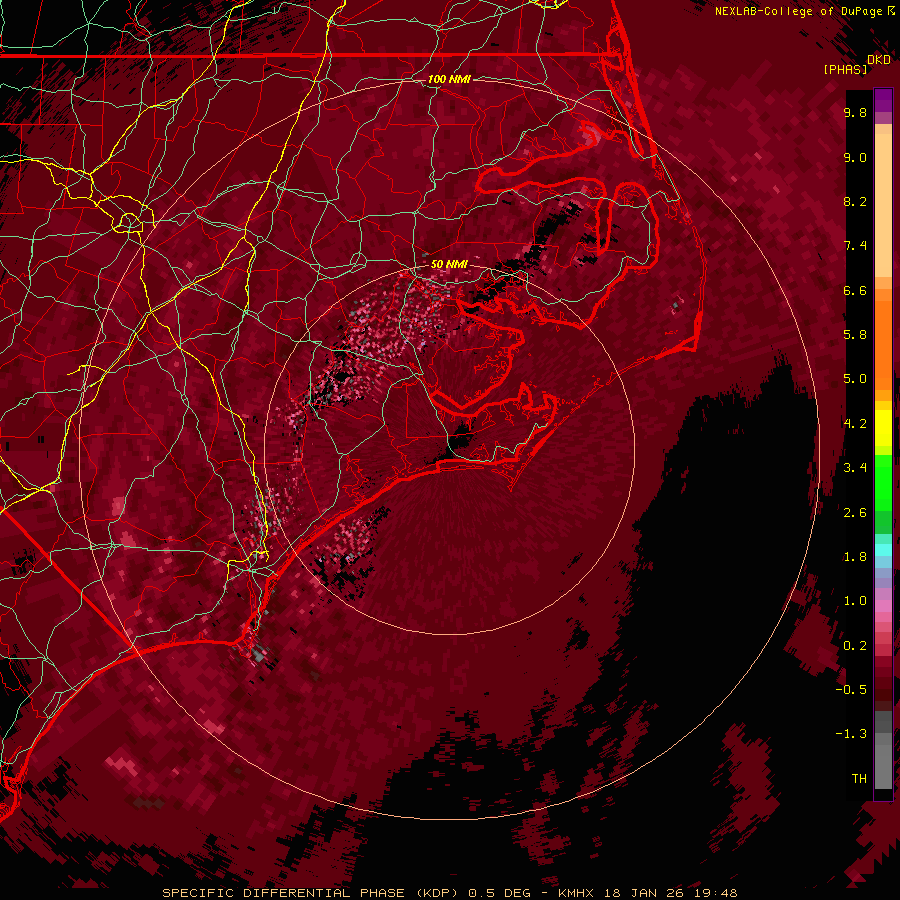This screenshot has height=900, width=900.
Task: Select the 100 NMI range ring label
Action: 449,79
